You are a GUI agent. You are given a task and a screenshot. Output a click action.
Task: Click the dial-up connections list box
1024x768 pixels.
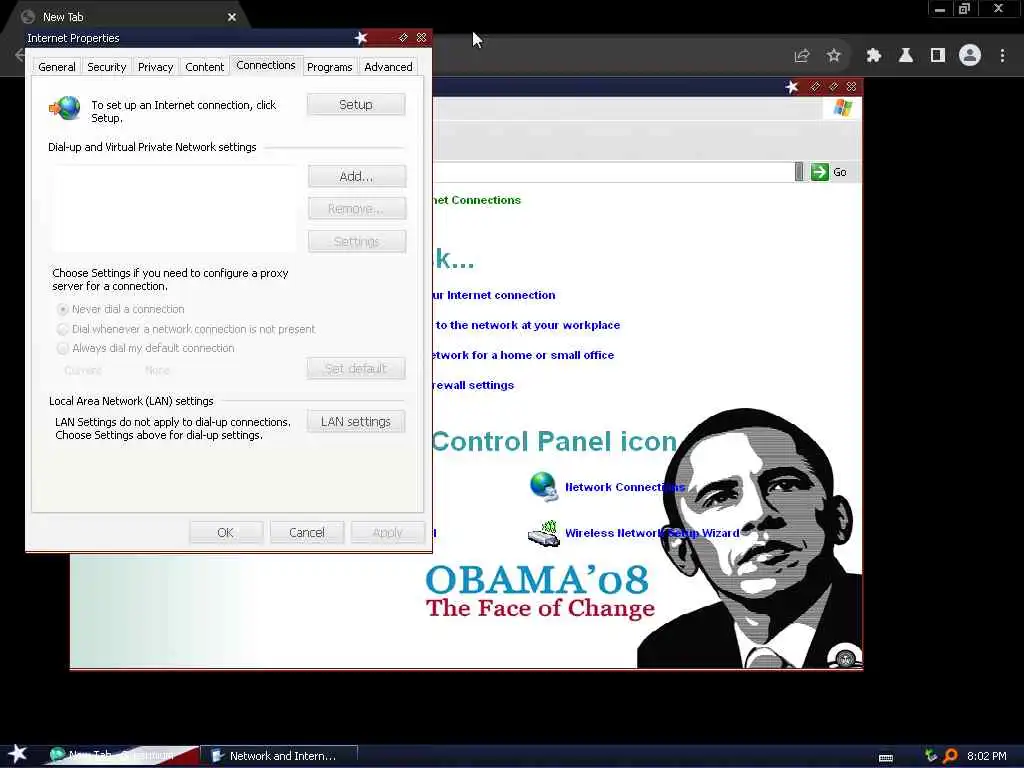174,209
